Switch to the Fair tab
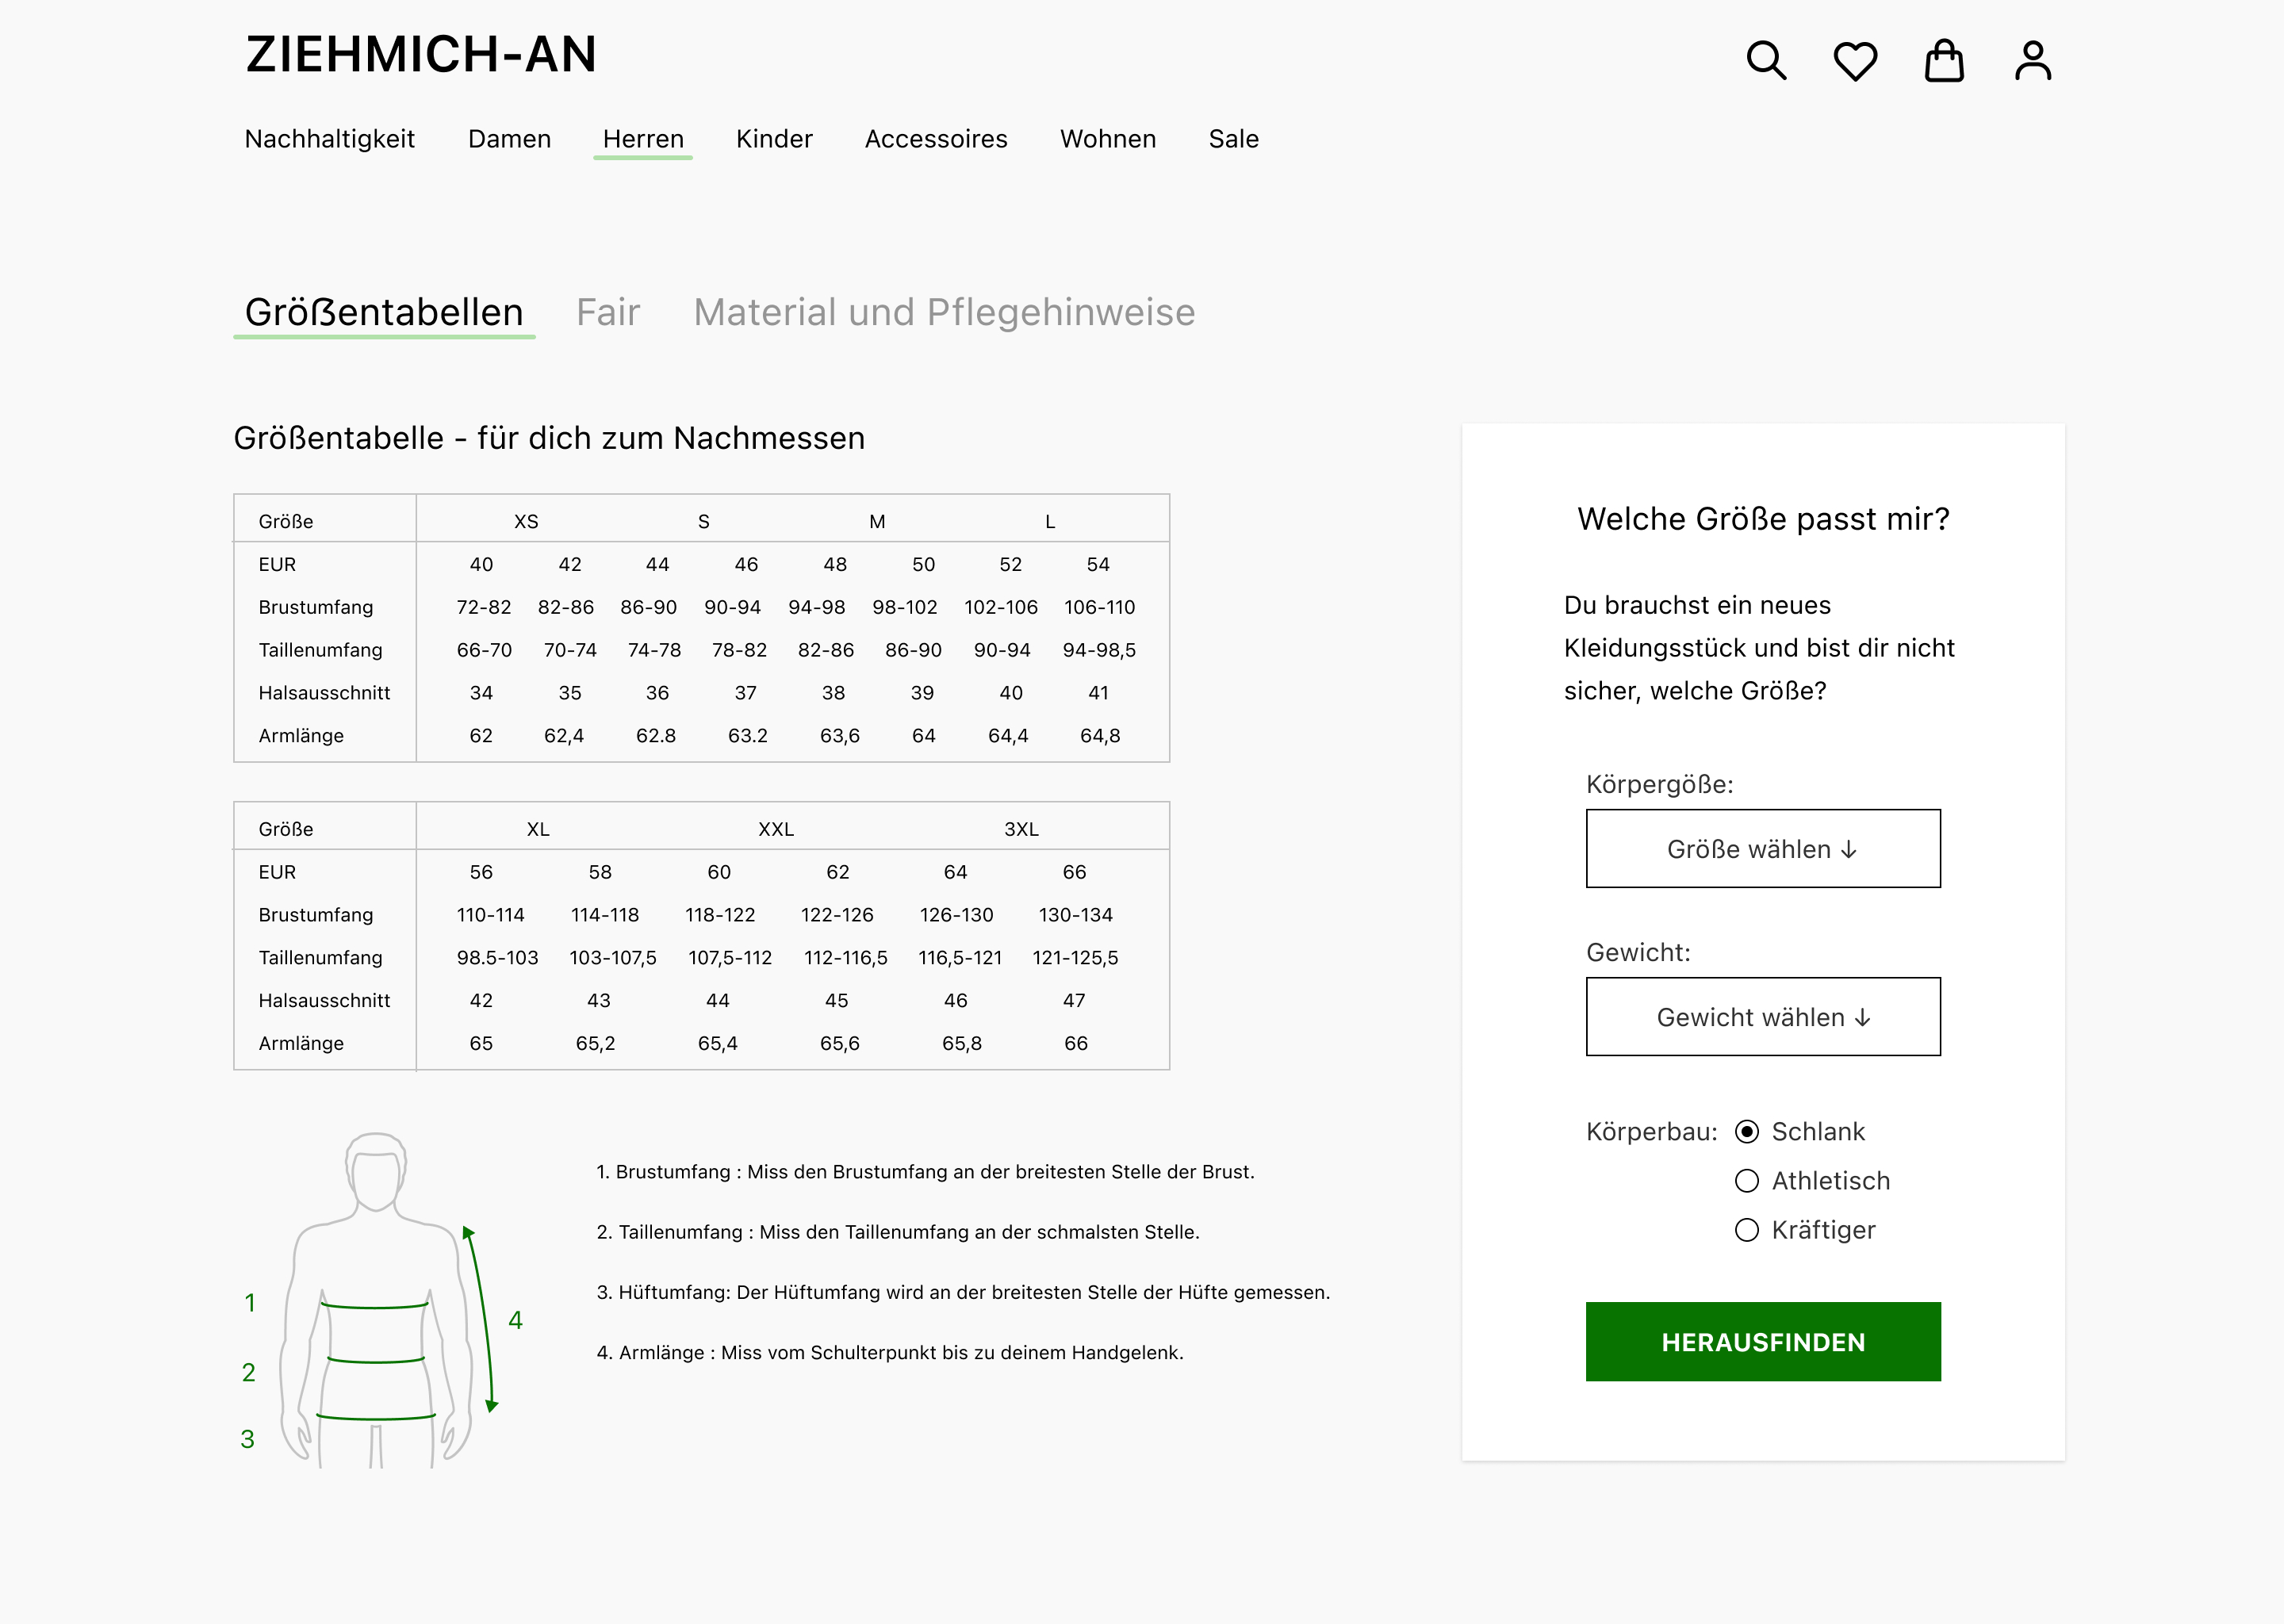Image resolution: width=2284 pixels, height=1624 pixels. point(608,313)
